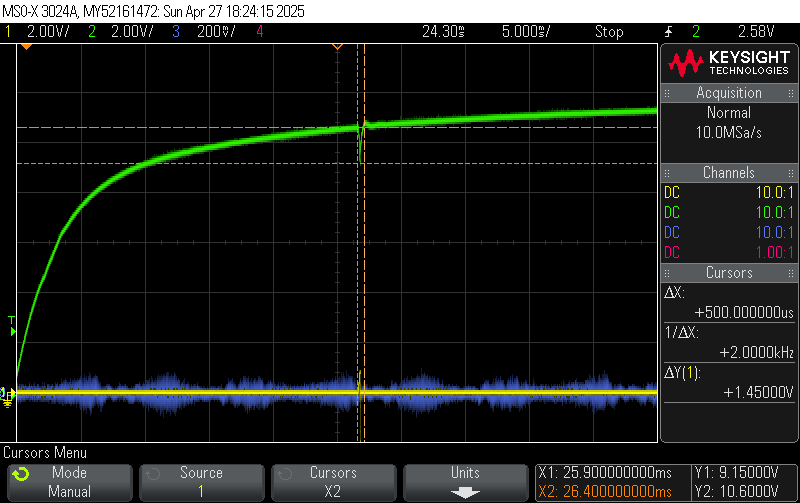
Task: Click the 10.0MSa/s sample rate
Action: [729, 133]
